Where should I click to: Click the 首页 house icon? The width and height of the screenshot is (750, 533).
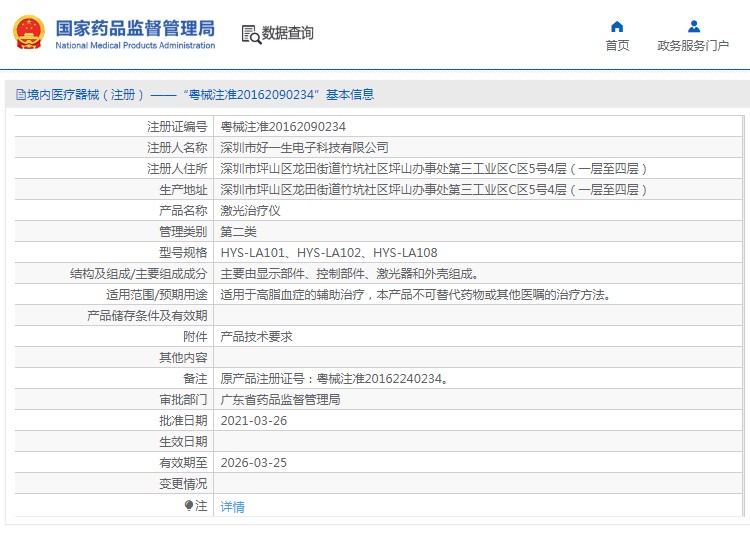(617, 26)
